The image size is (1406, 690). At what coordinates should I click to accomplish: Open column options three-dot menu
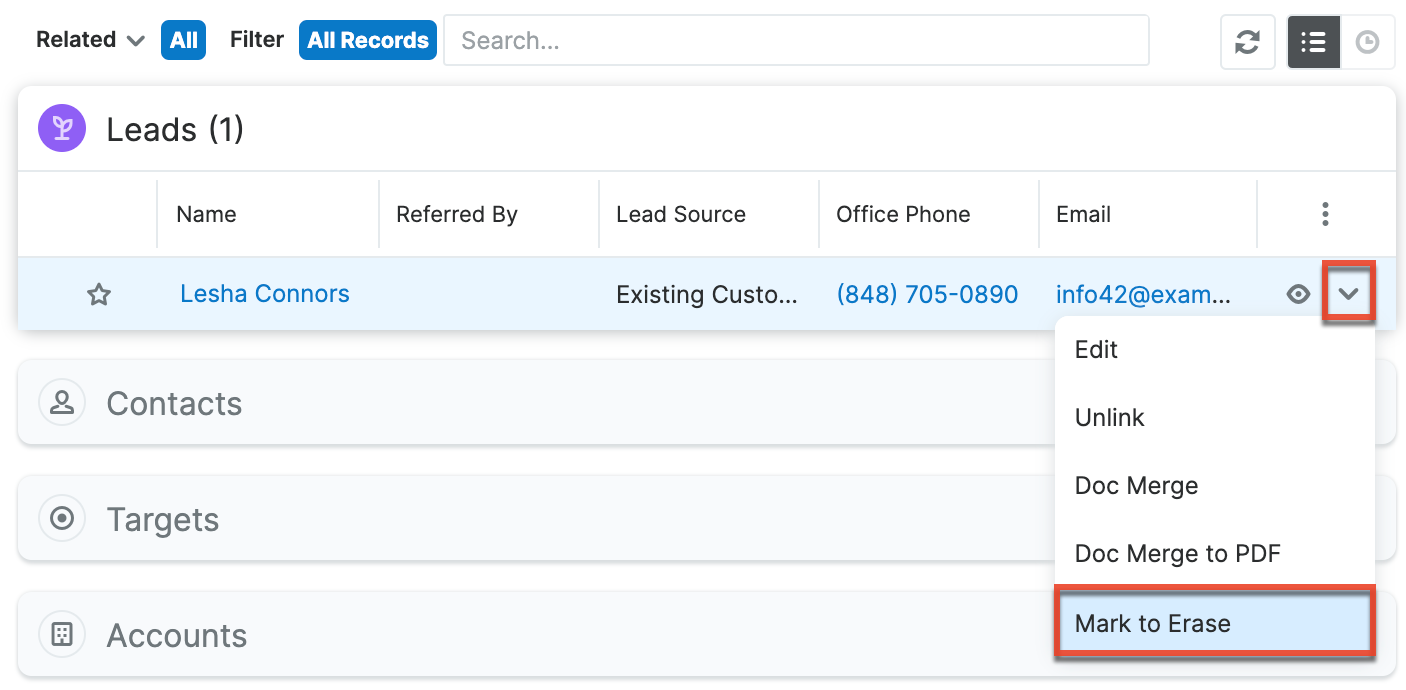coord(1325,214)
